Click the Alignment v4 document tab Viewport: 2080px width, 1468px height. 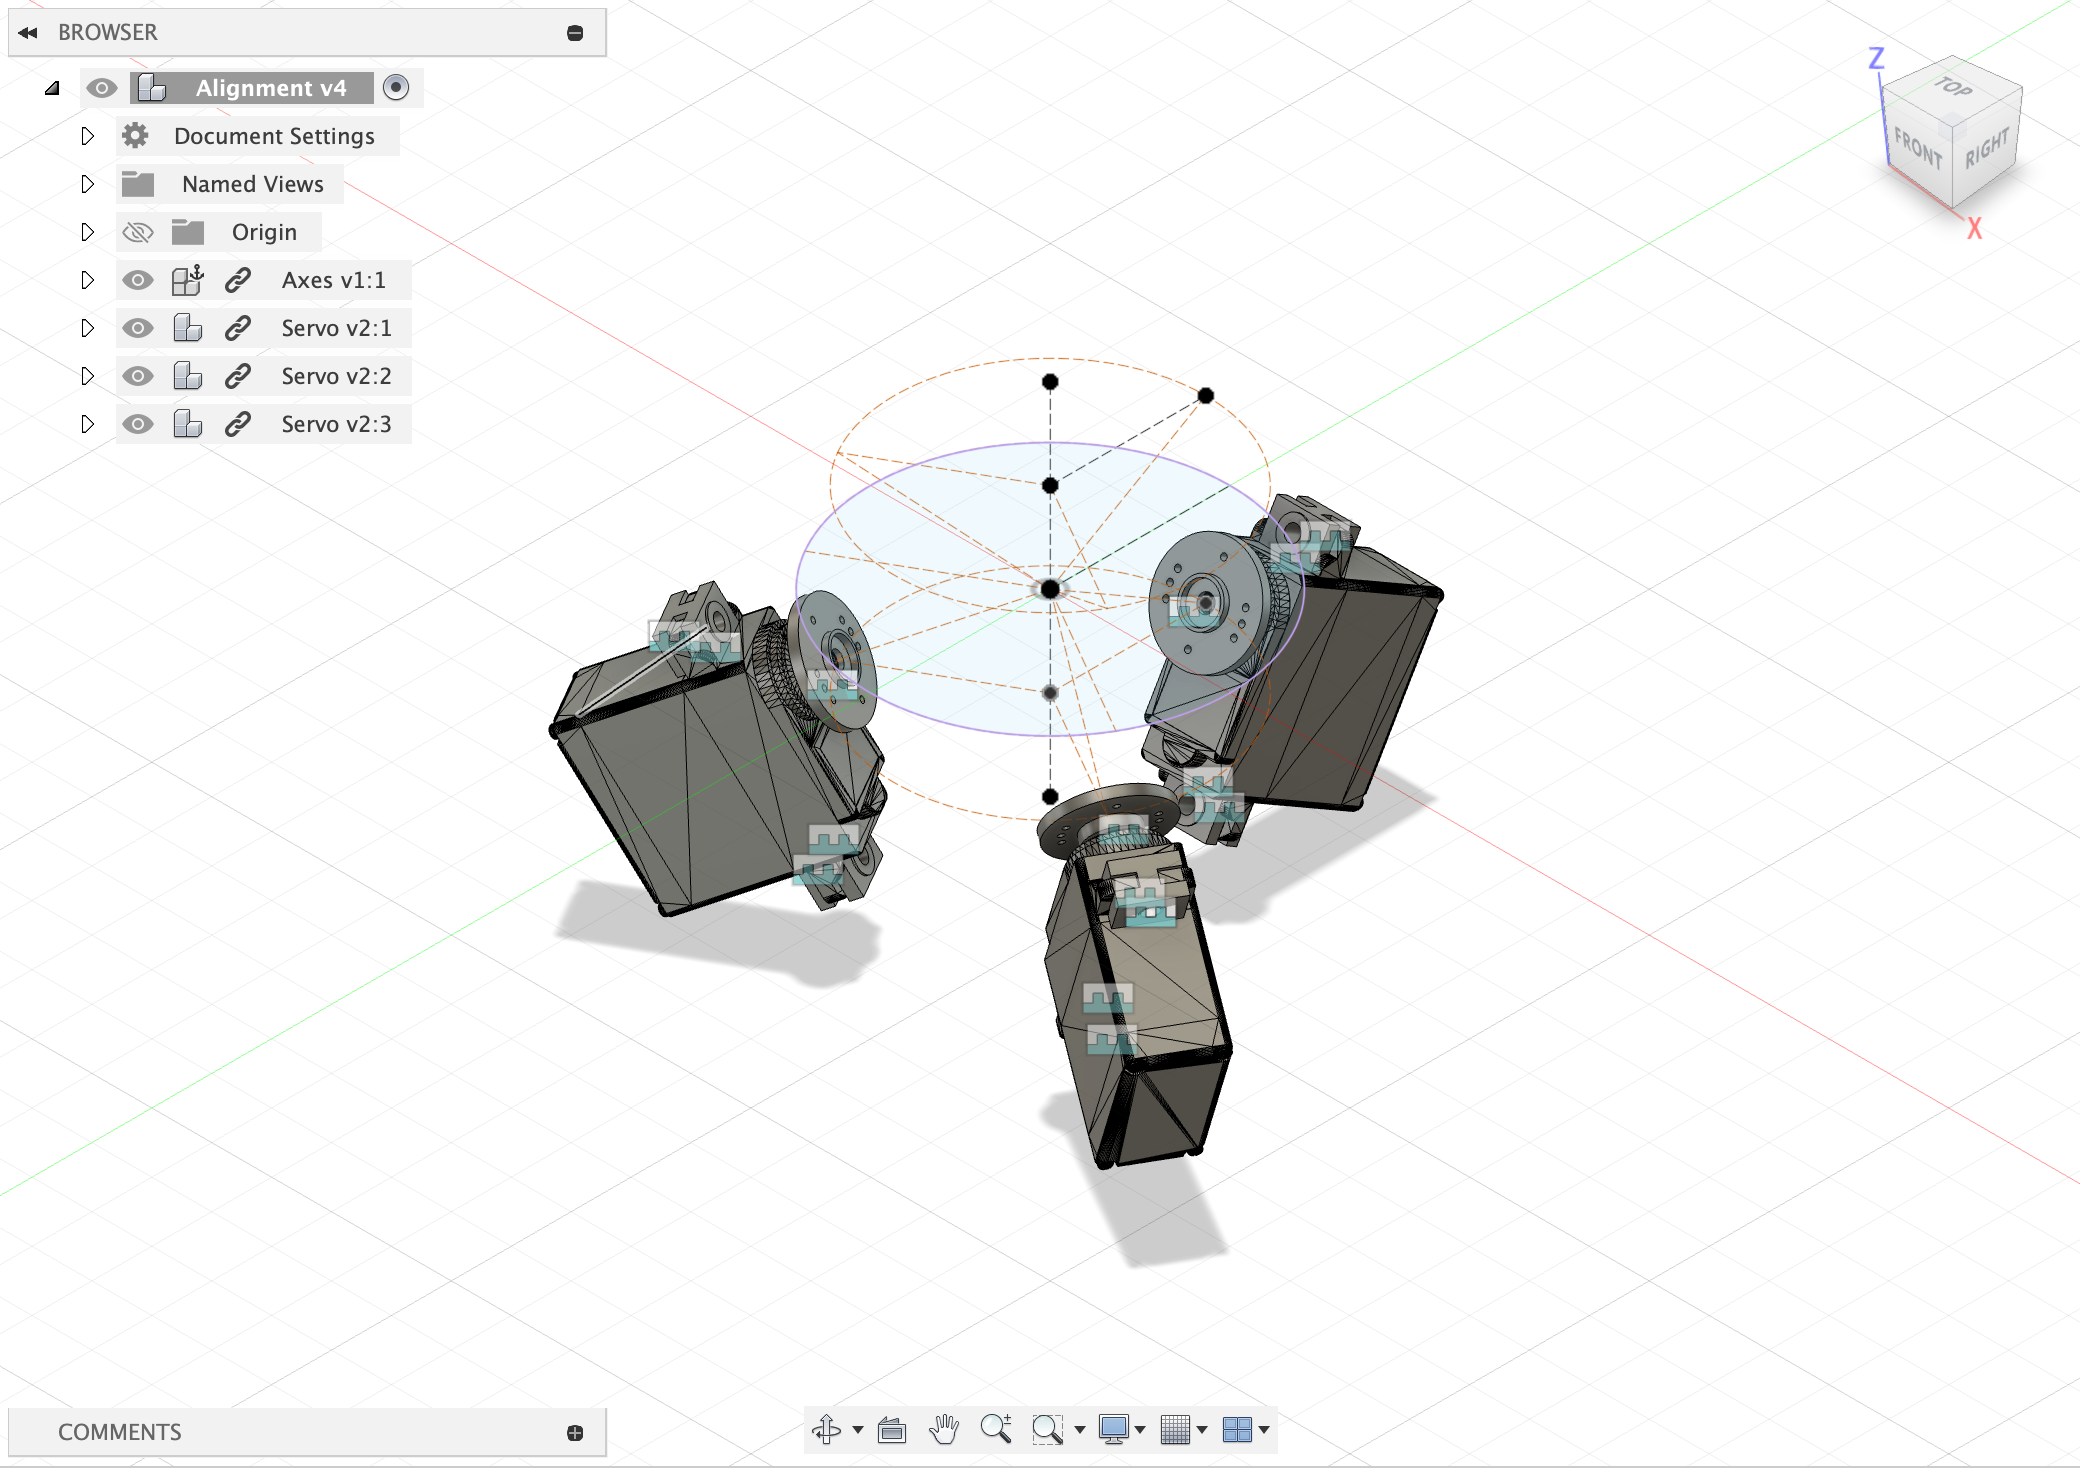tap(270, 87)
